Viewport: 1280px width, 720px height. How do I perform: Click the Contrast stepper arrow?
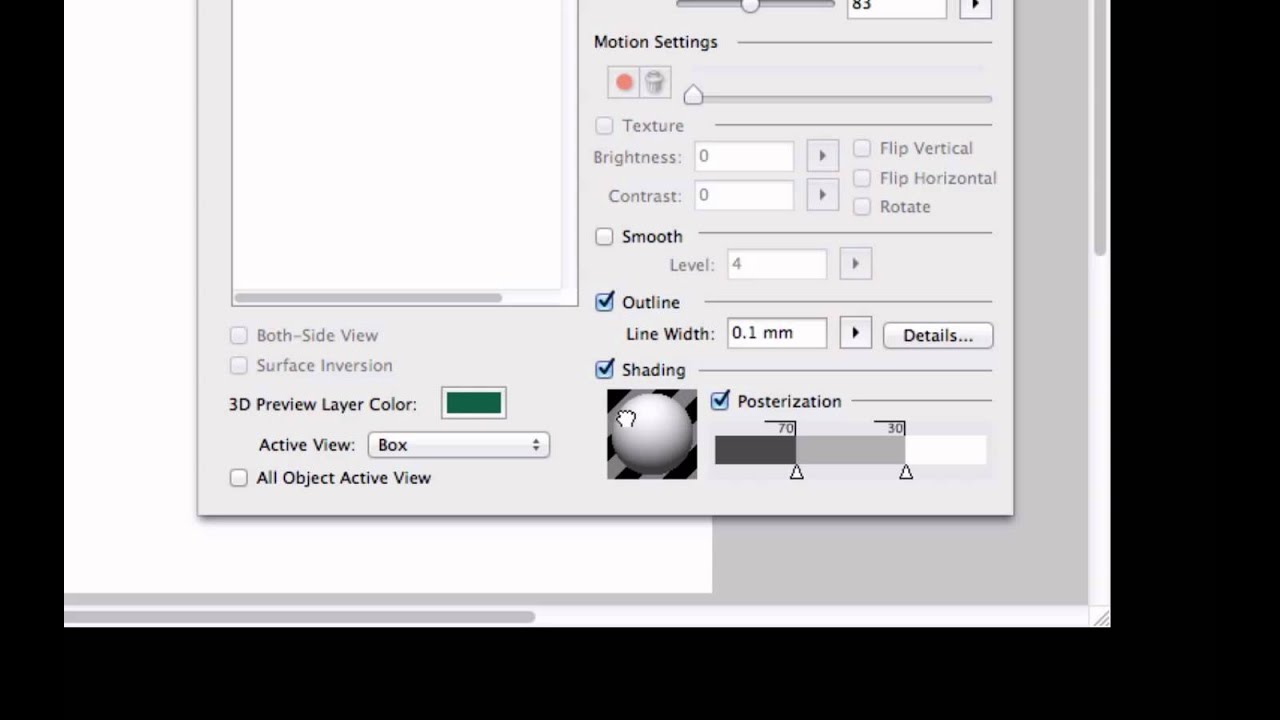coord(821,194)
